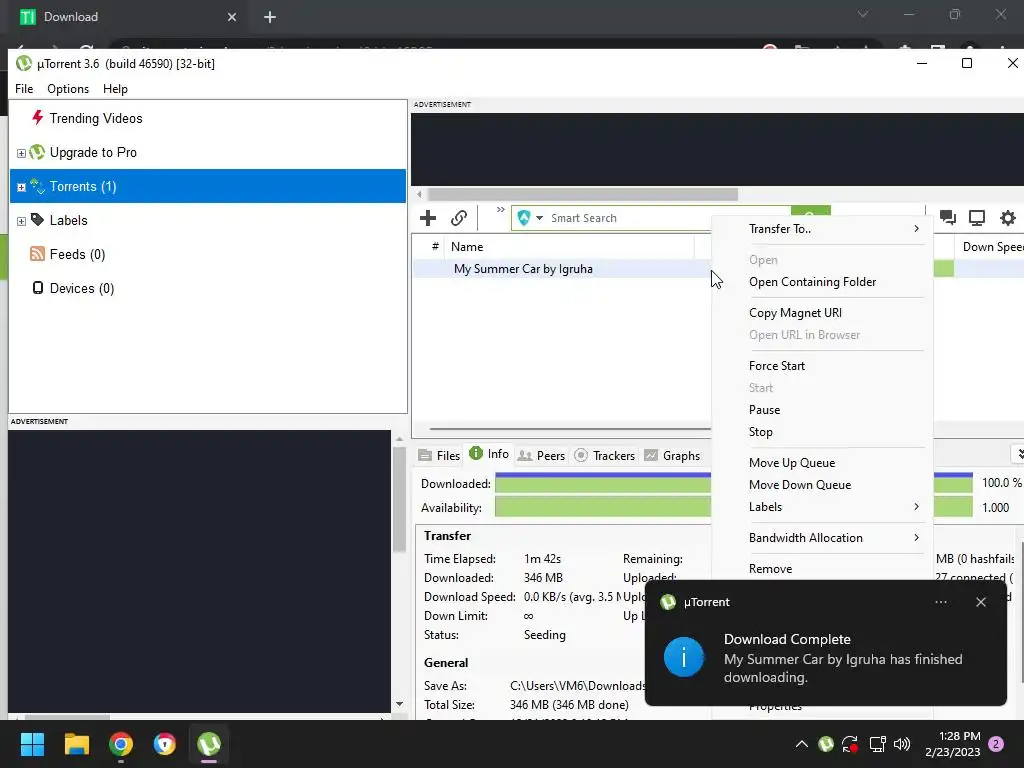Click the Trending Videos lightning icon
The height and width of the screenshot is (768, 1024).
[37, 118]
